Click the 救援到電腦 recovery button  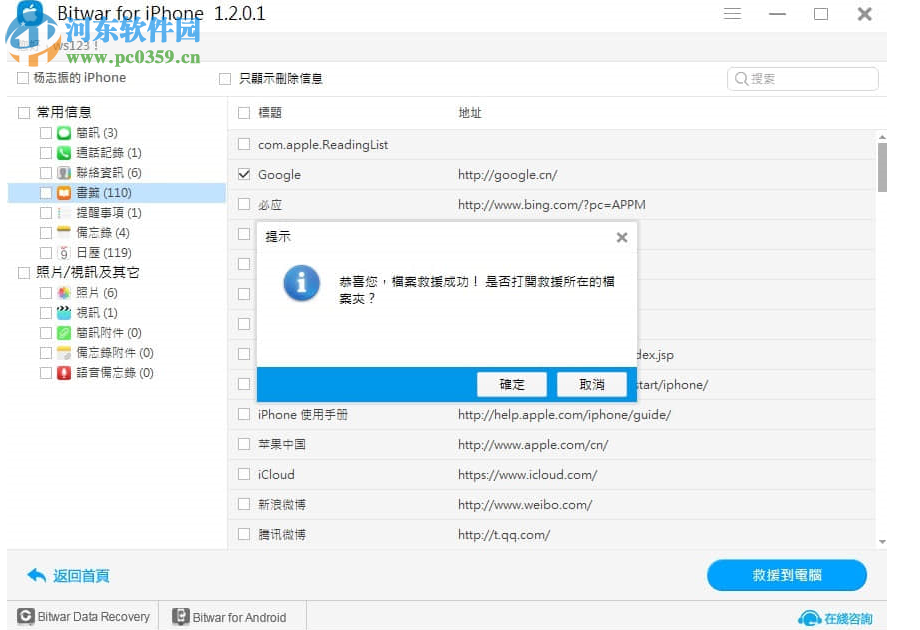coord(786,575)
